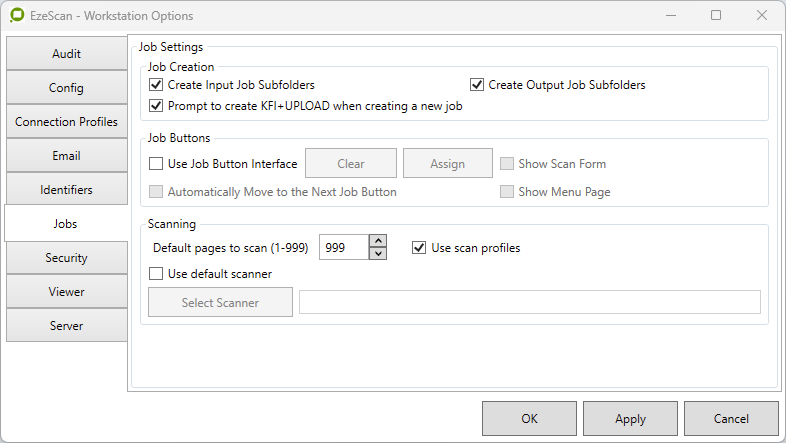Disable Prompt to create KFI+UPLOAD checkbox
This screenshot has width=786, height=443.
(156, 105)
